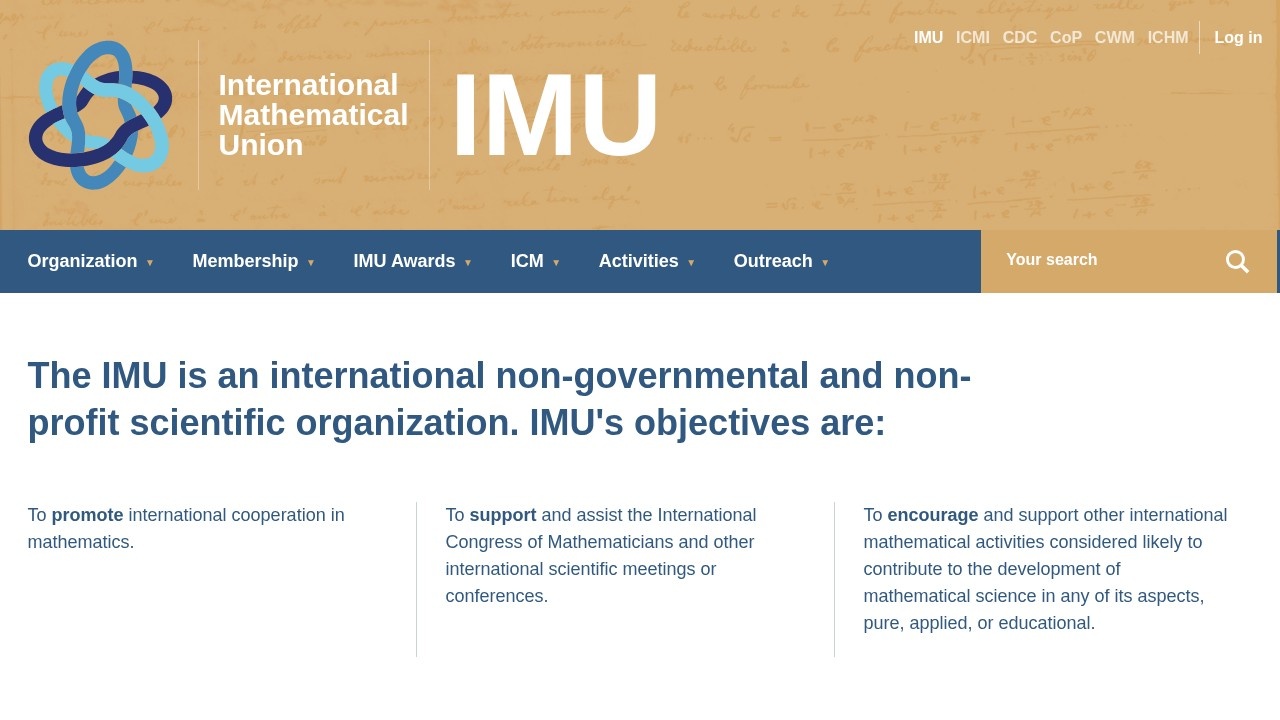1280x720 pixels.
Task: Open the CDC link in the header
Action: click(x=1019, y=38)
